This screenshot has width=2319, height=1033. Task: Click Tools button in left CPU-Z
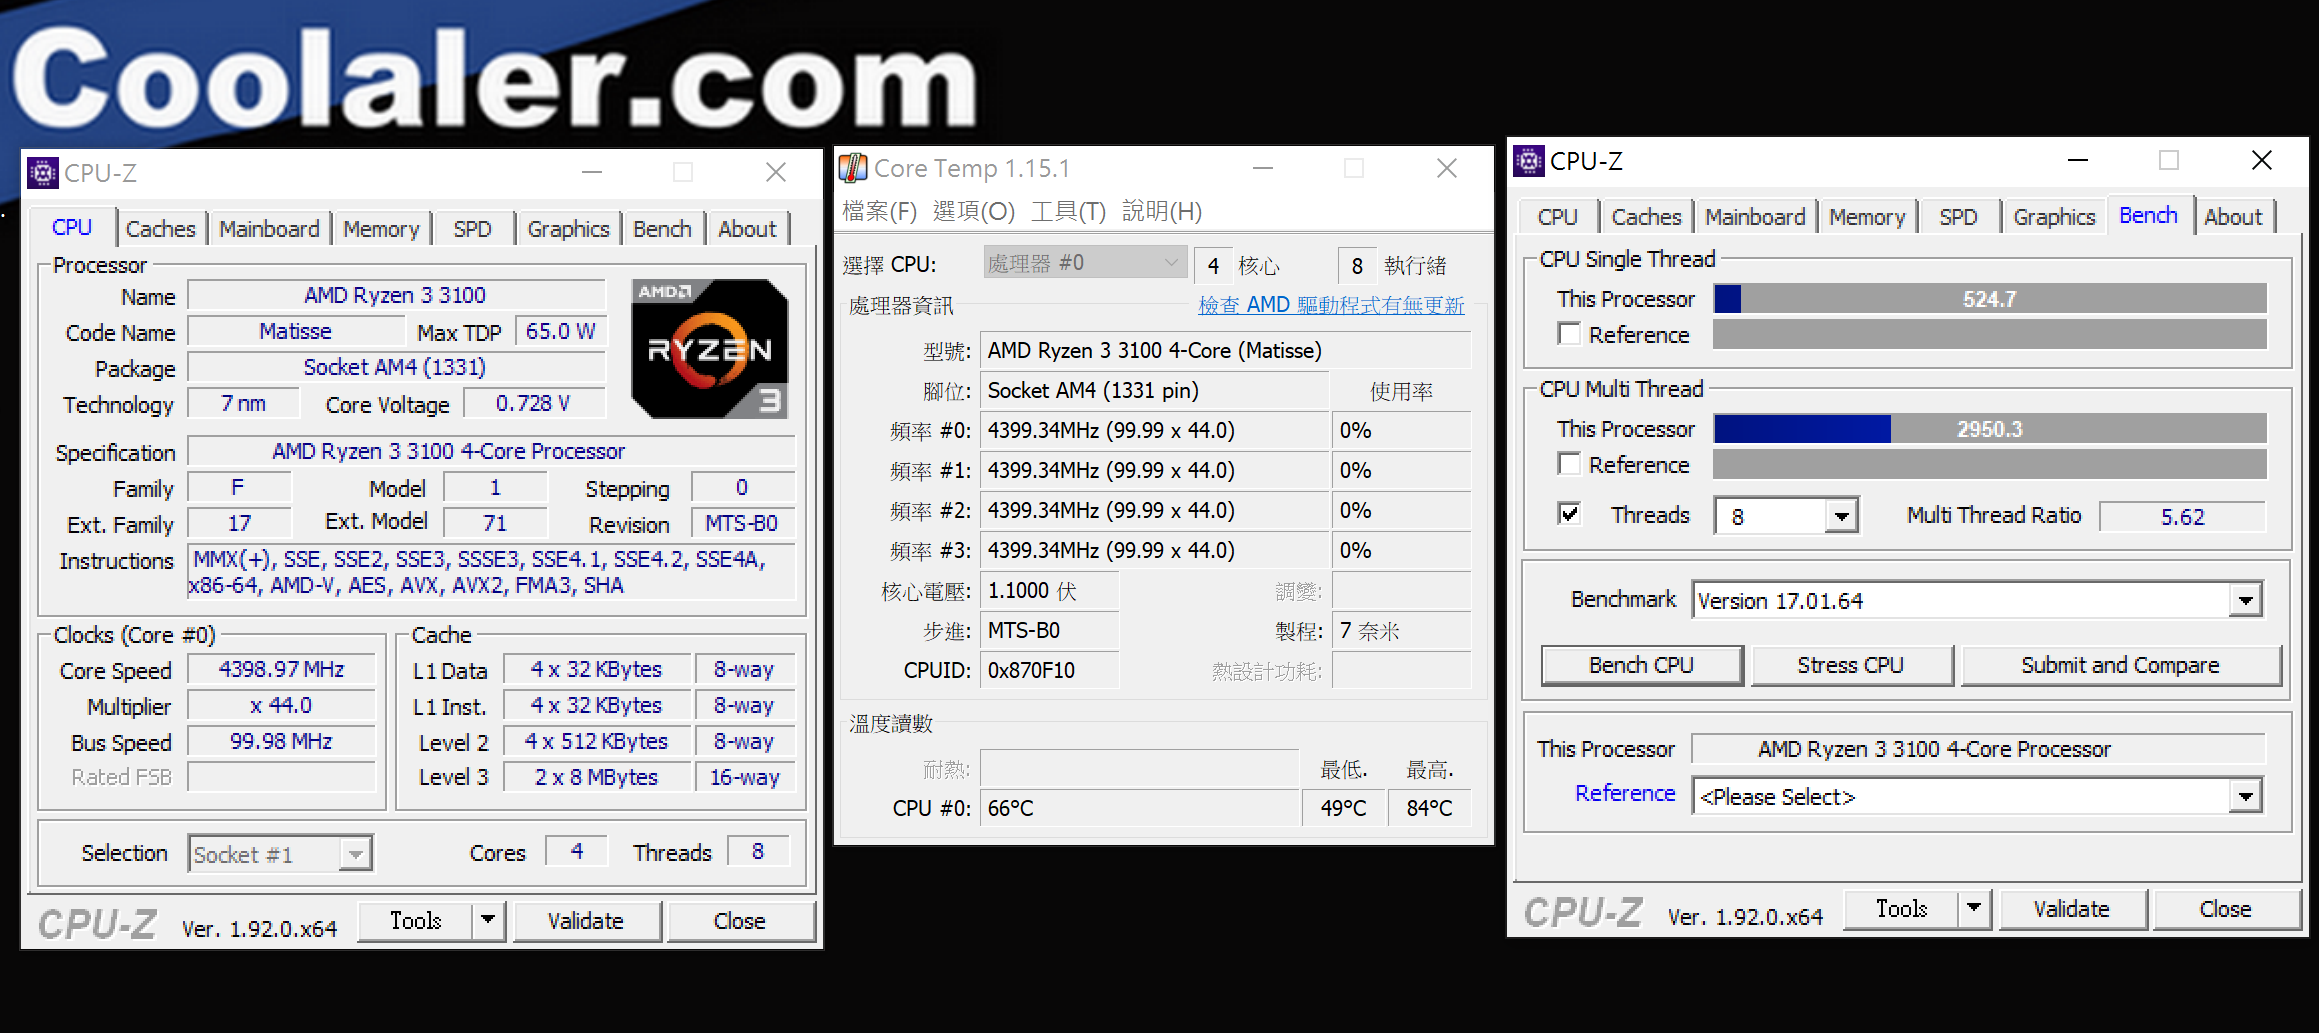(x=416, y=920)
